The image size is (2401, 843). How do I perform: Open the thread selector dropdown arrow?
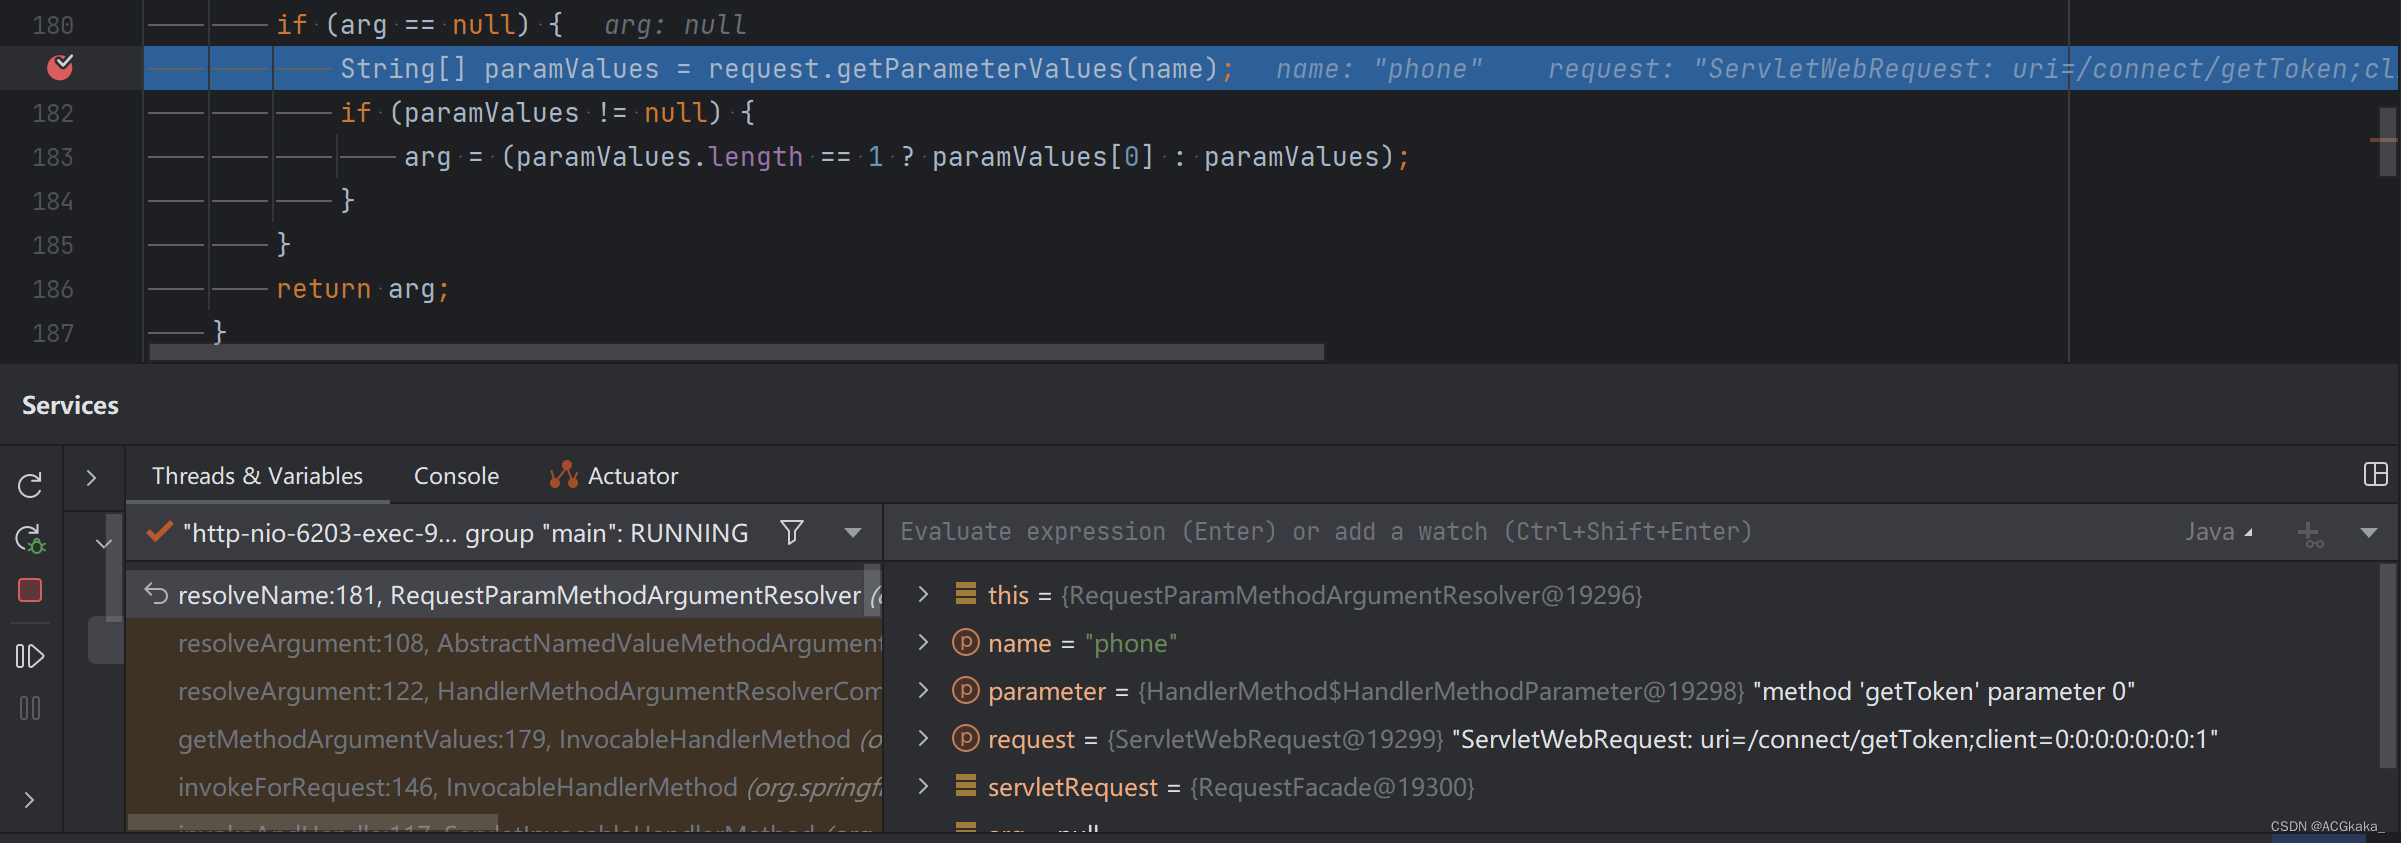pyautogui.click(x=853, y=533)
